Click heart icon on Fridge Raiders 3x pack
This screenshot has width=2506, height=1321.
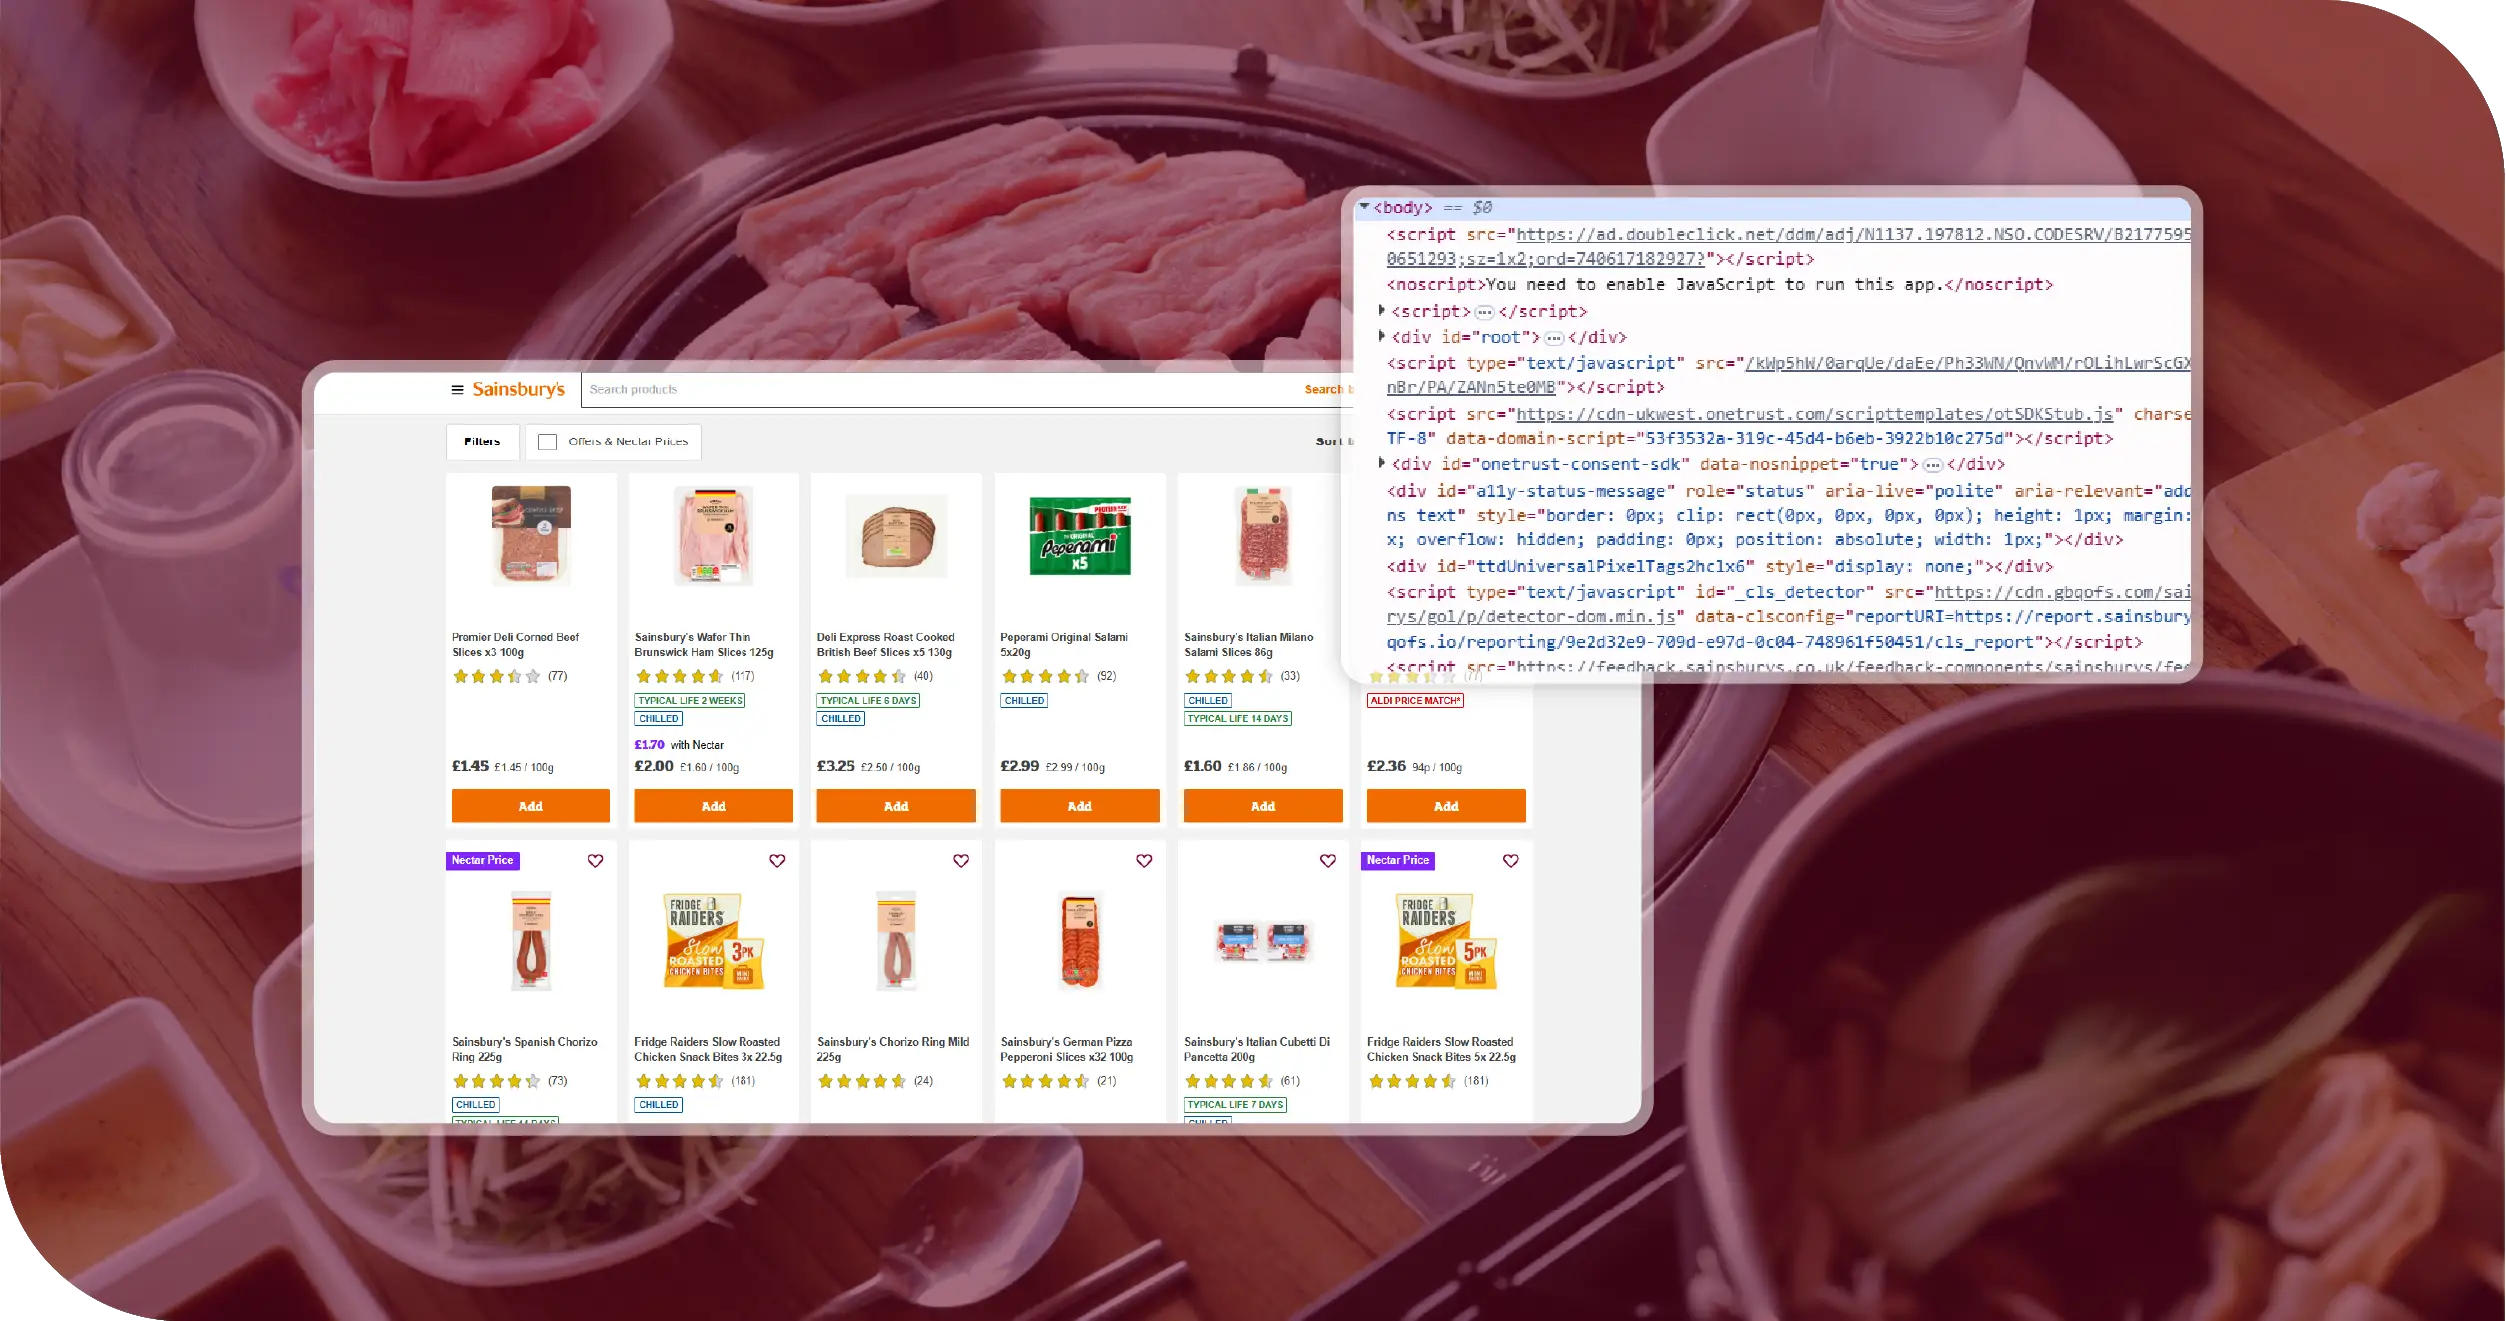pos(777,861)
